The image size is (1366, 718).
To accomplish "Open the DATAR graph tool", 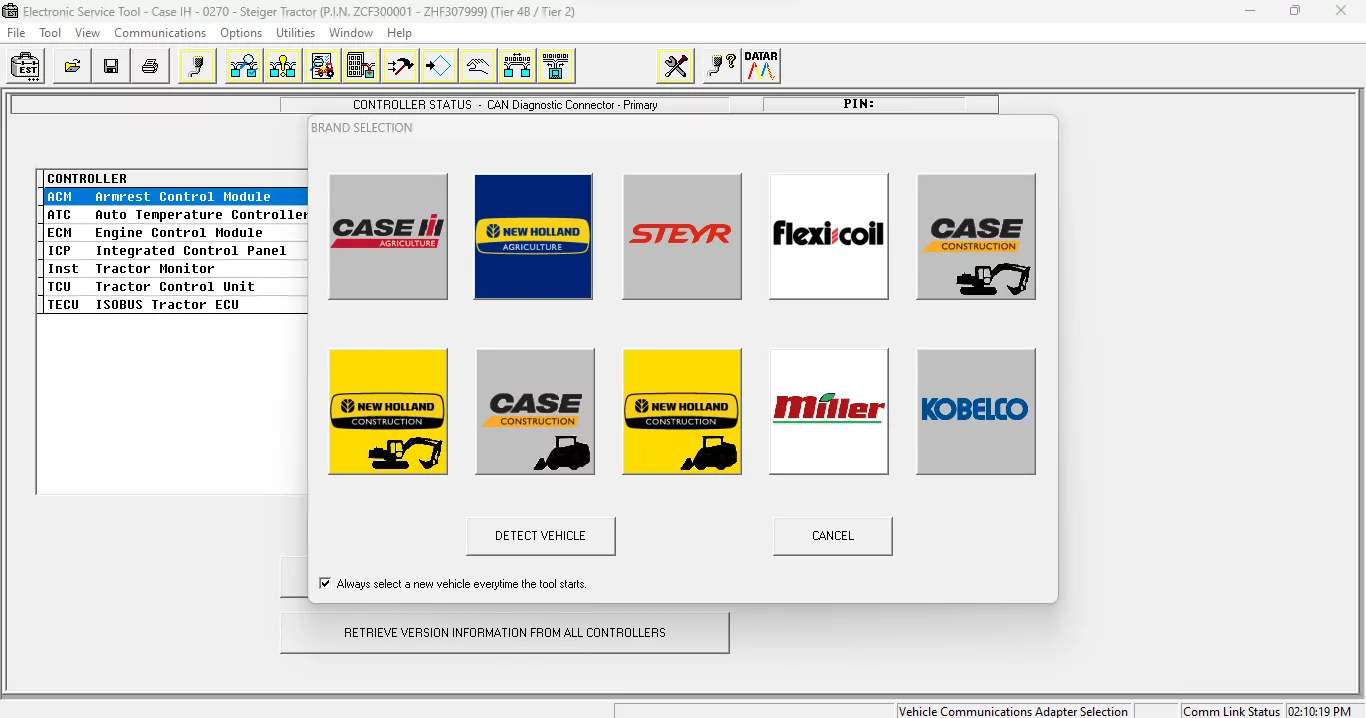I will coord(761,67).
